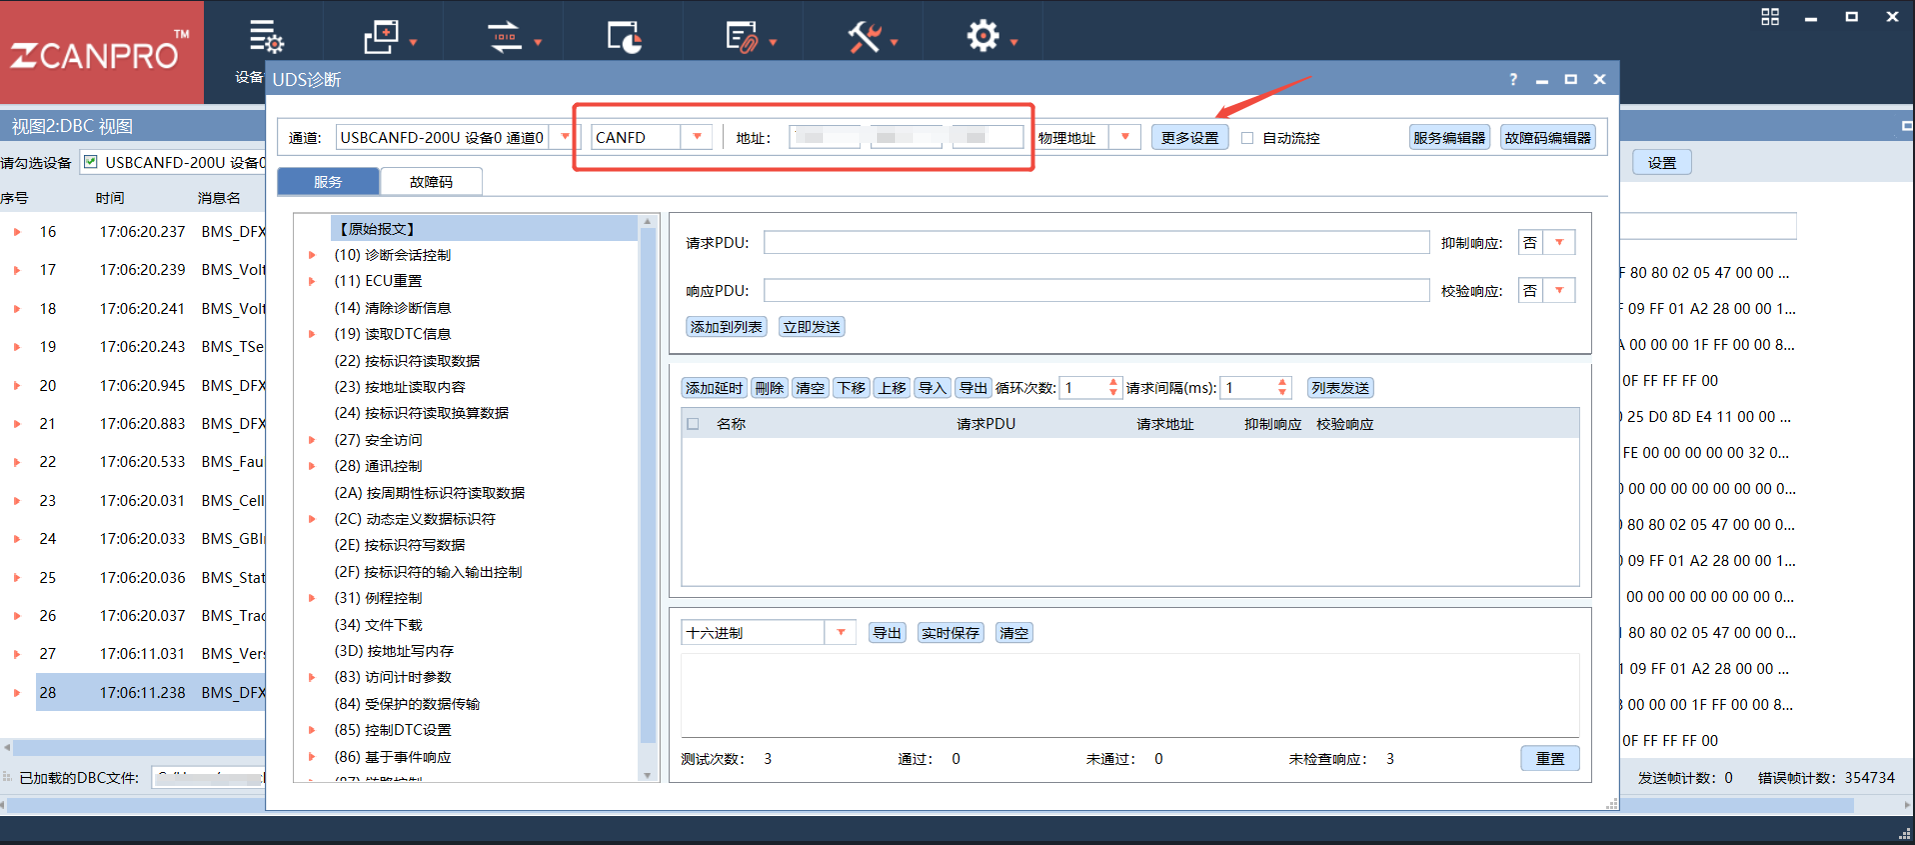Click the 响应PDU input field
Viewport: 1915px width, 845px height.
[1096, 290]
